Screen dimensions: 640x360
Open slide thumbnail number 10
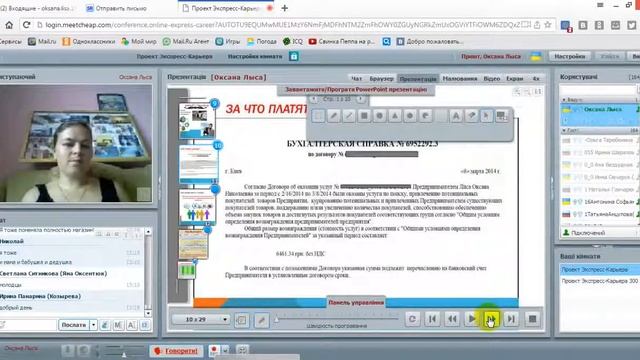tap(199, 164)
